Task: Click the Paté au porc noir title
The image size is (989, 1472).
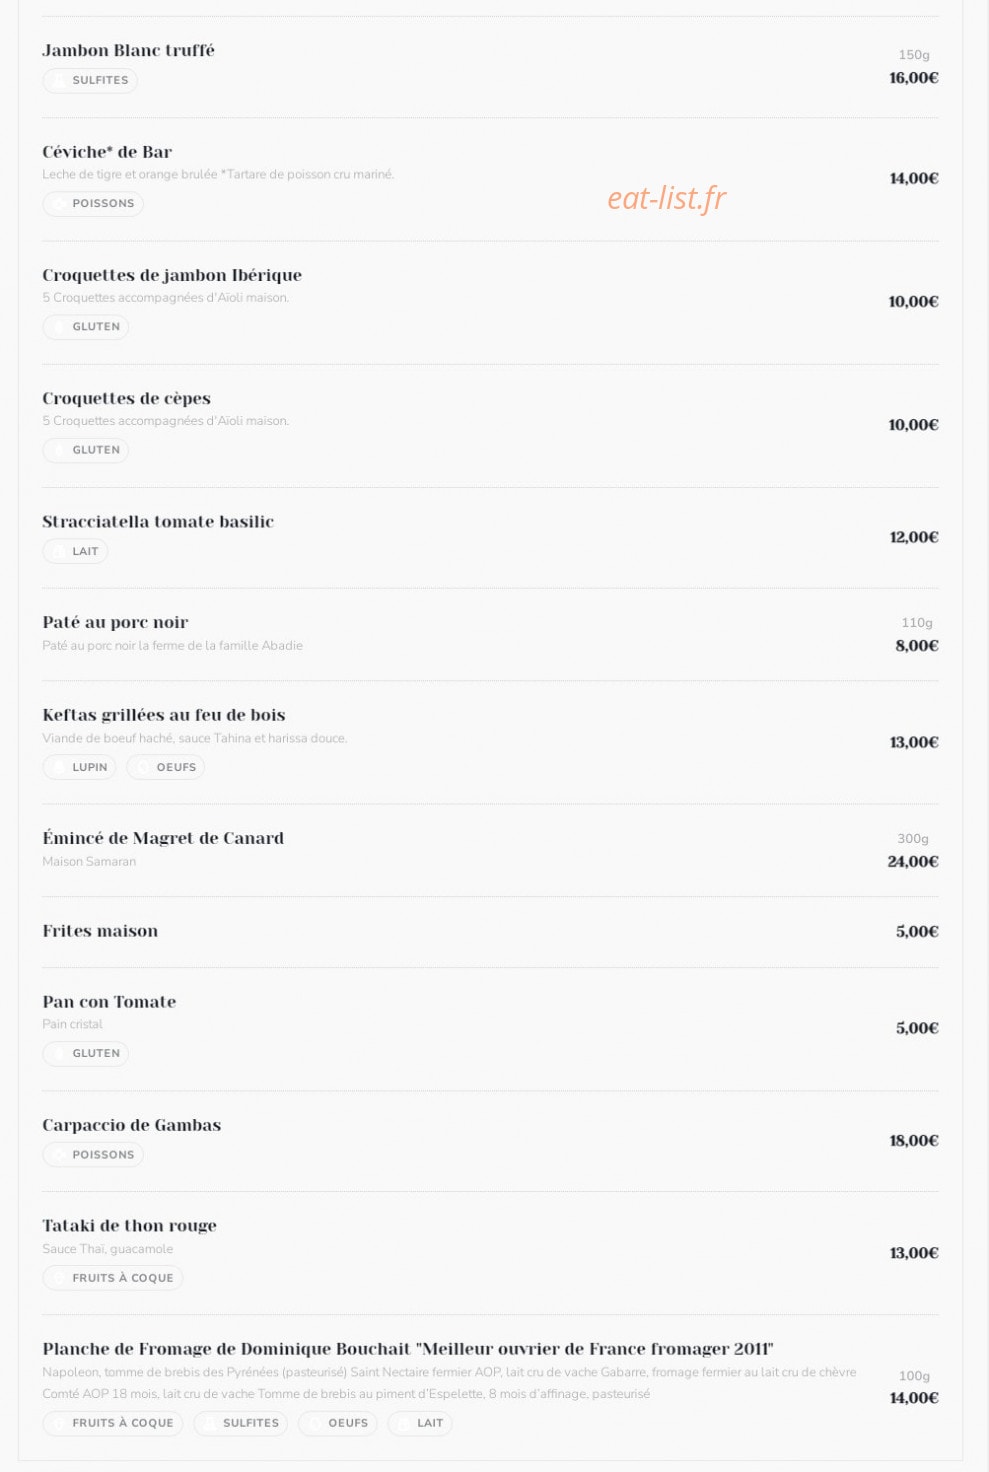Action: click(x=115, y=622)
